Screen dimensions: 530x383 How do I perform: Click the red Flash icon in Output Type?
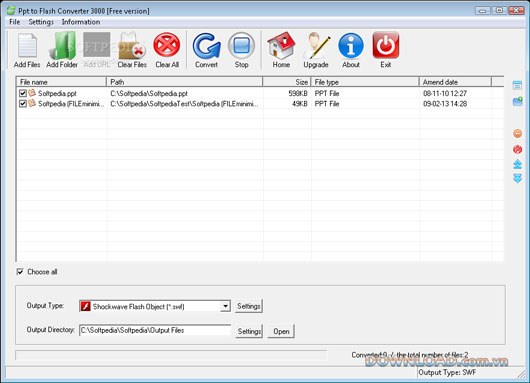pyautogui.click(x=86, y=306)
